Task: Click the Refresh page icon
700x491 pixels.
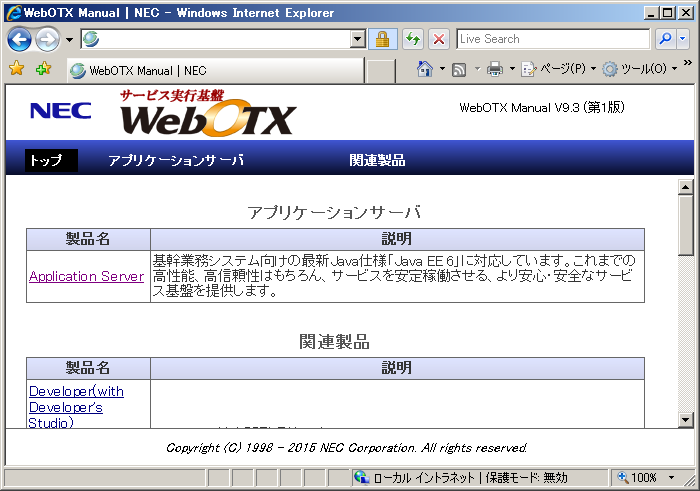Action: pyautogui.click(x=413, y=39)
